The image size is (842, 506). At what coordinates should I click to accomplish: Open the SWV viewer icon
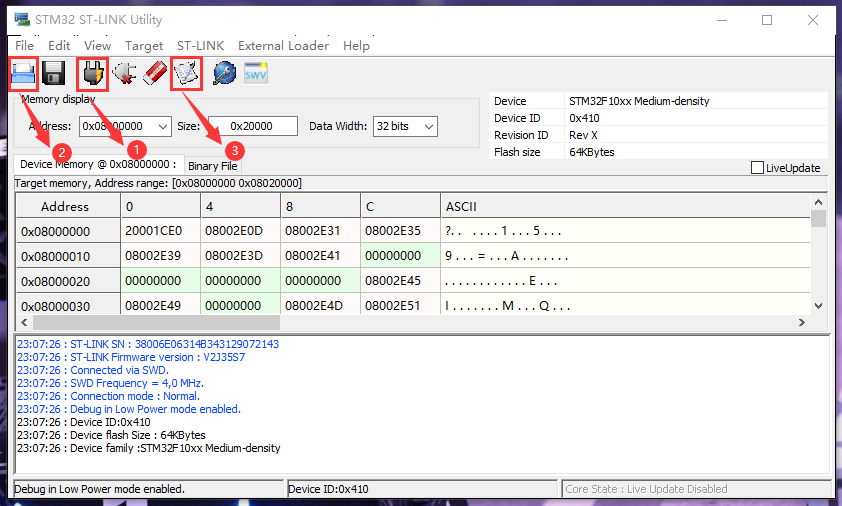[256, 73]
